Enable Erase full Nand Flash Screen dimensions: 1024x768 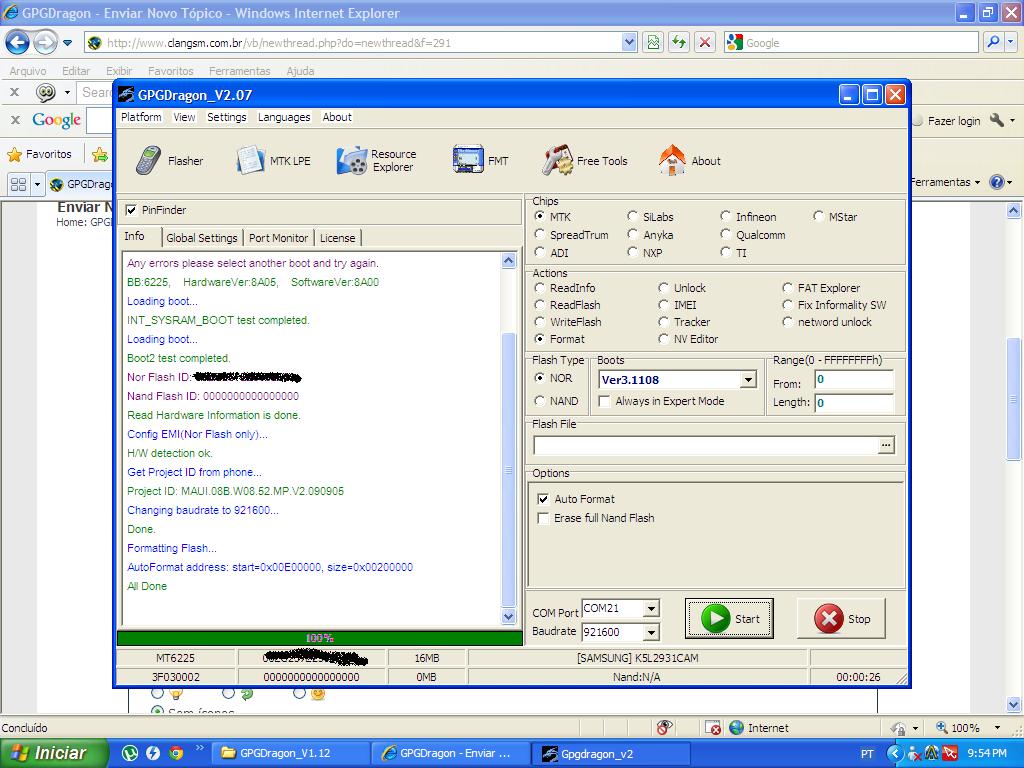click(x=543, y=518)
